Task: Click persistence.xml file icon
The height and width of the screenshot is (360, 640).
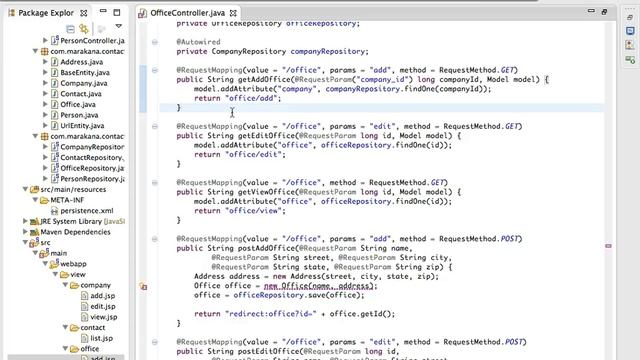Action: point(54,211)
